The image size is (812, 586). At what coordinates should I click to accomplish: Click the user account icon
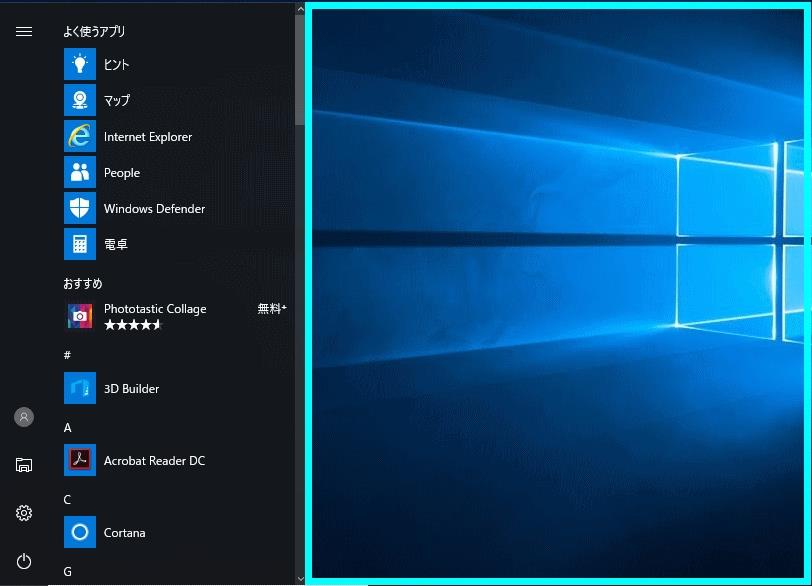pos(24,417)
